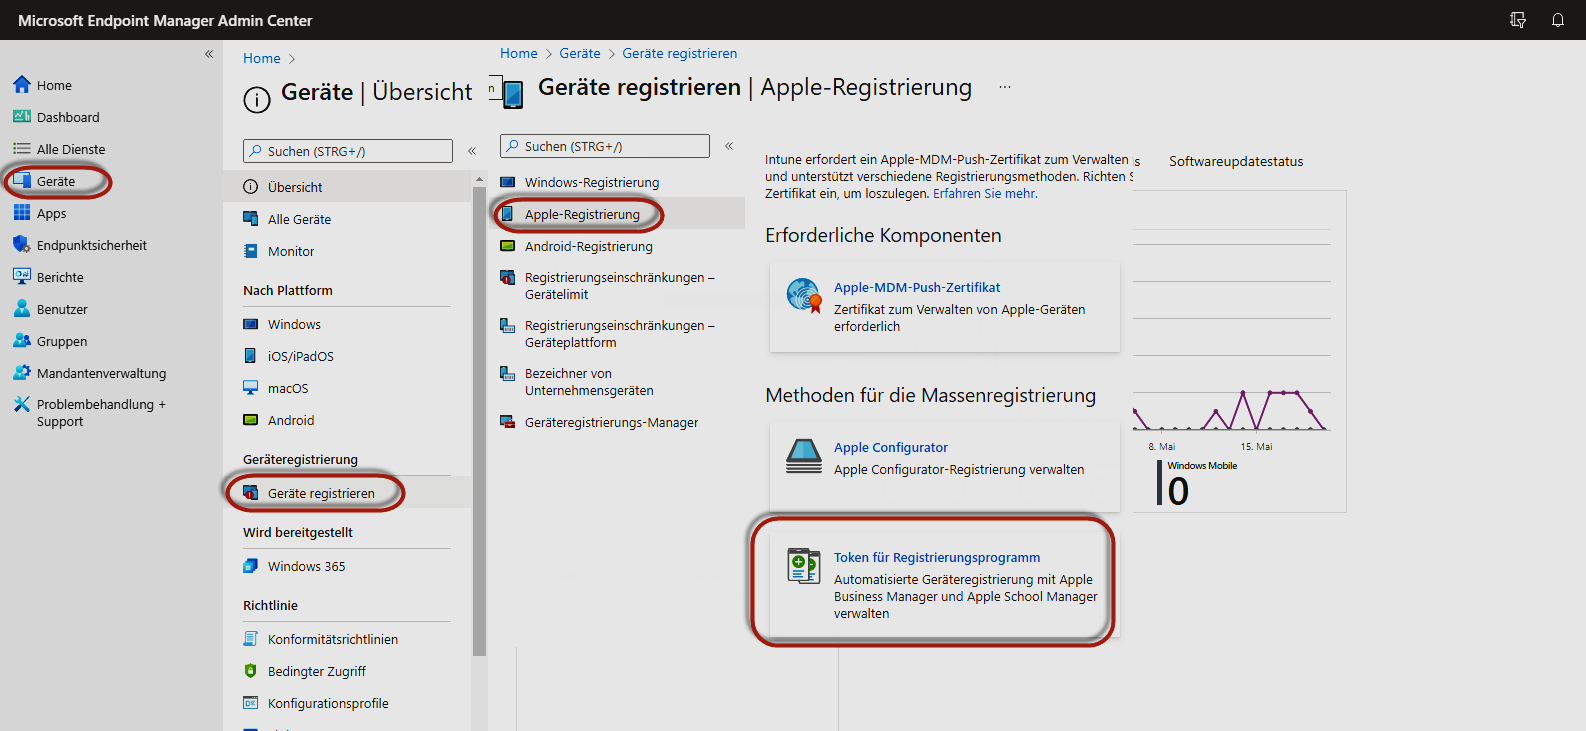Click the Apple-MDM-Push-Zertifikat globe icon
Viewport: 1586px width, 731px height.
point(803,295)
